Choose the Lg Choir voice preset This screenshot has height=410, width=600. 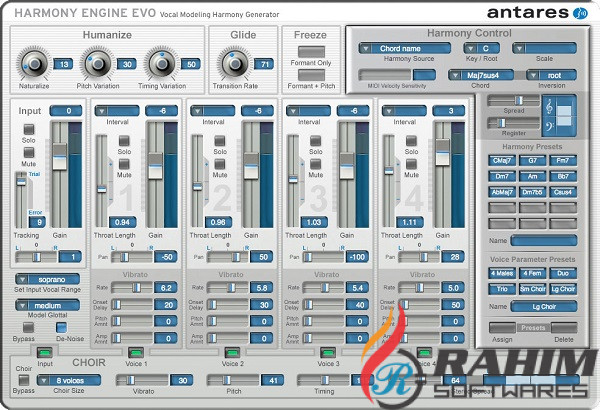[x=563, y=289]
